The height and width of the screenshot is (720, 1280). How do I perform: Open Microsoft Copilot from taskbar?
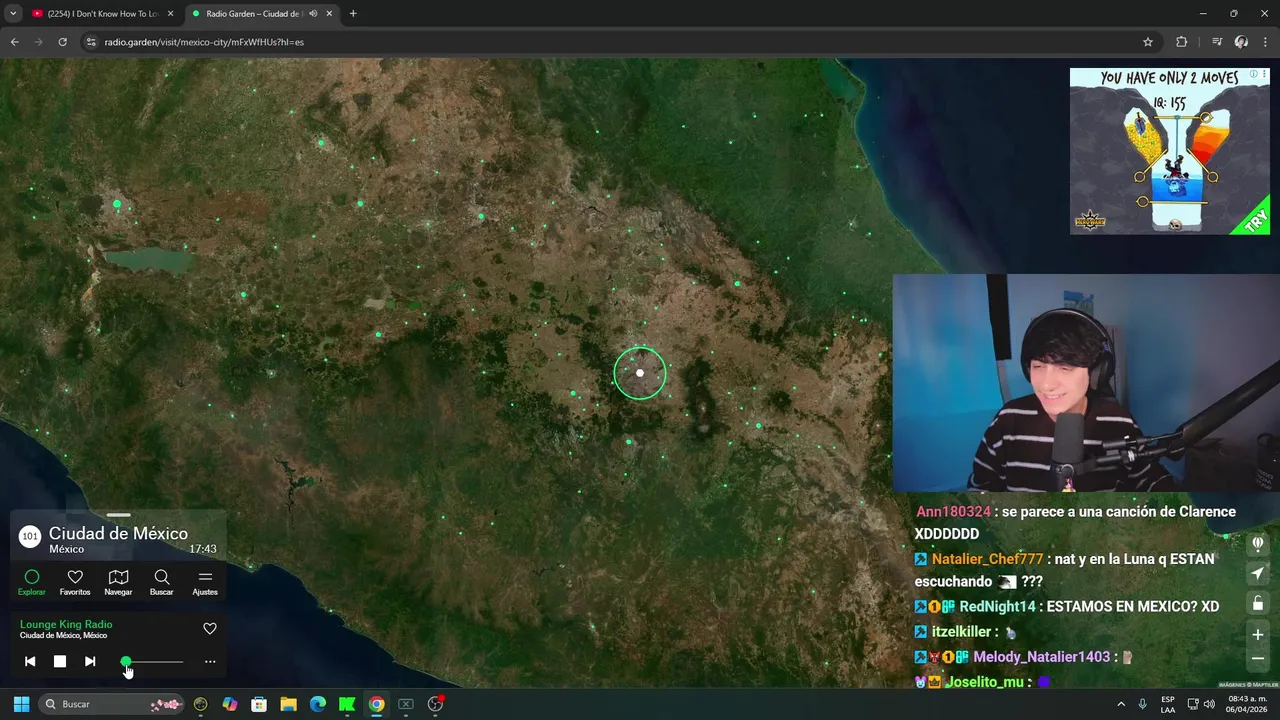click(x=230, y=704)
